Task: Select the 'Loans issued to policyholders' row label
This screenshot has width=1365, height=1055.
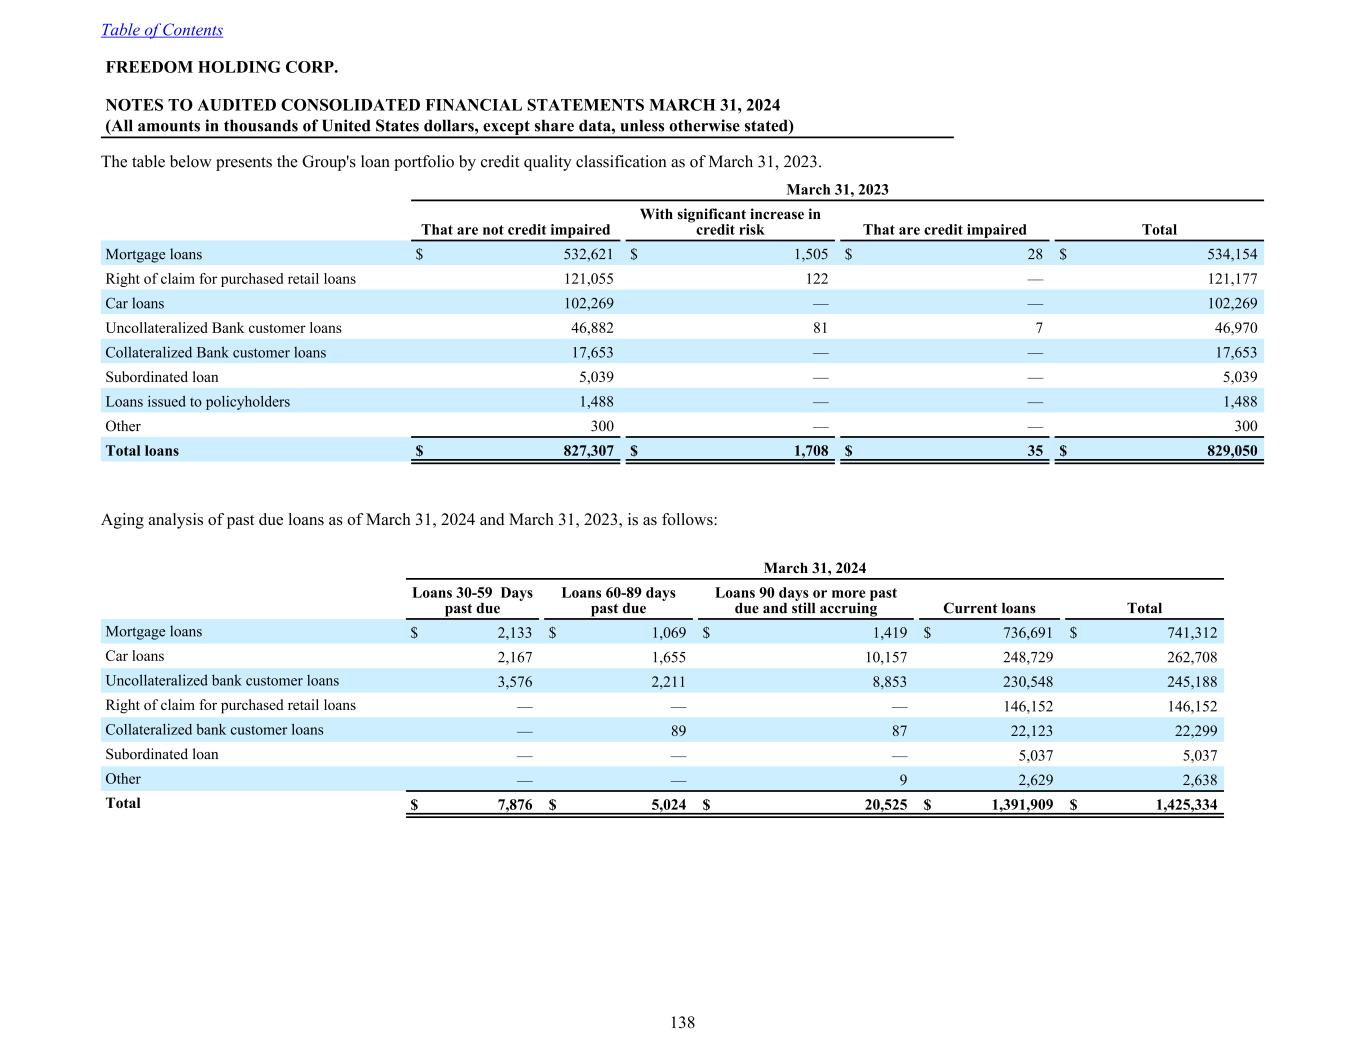Action: [197, 402]
